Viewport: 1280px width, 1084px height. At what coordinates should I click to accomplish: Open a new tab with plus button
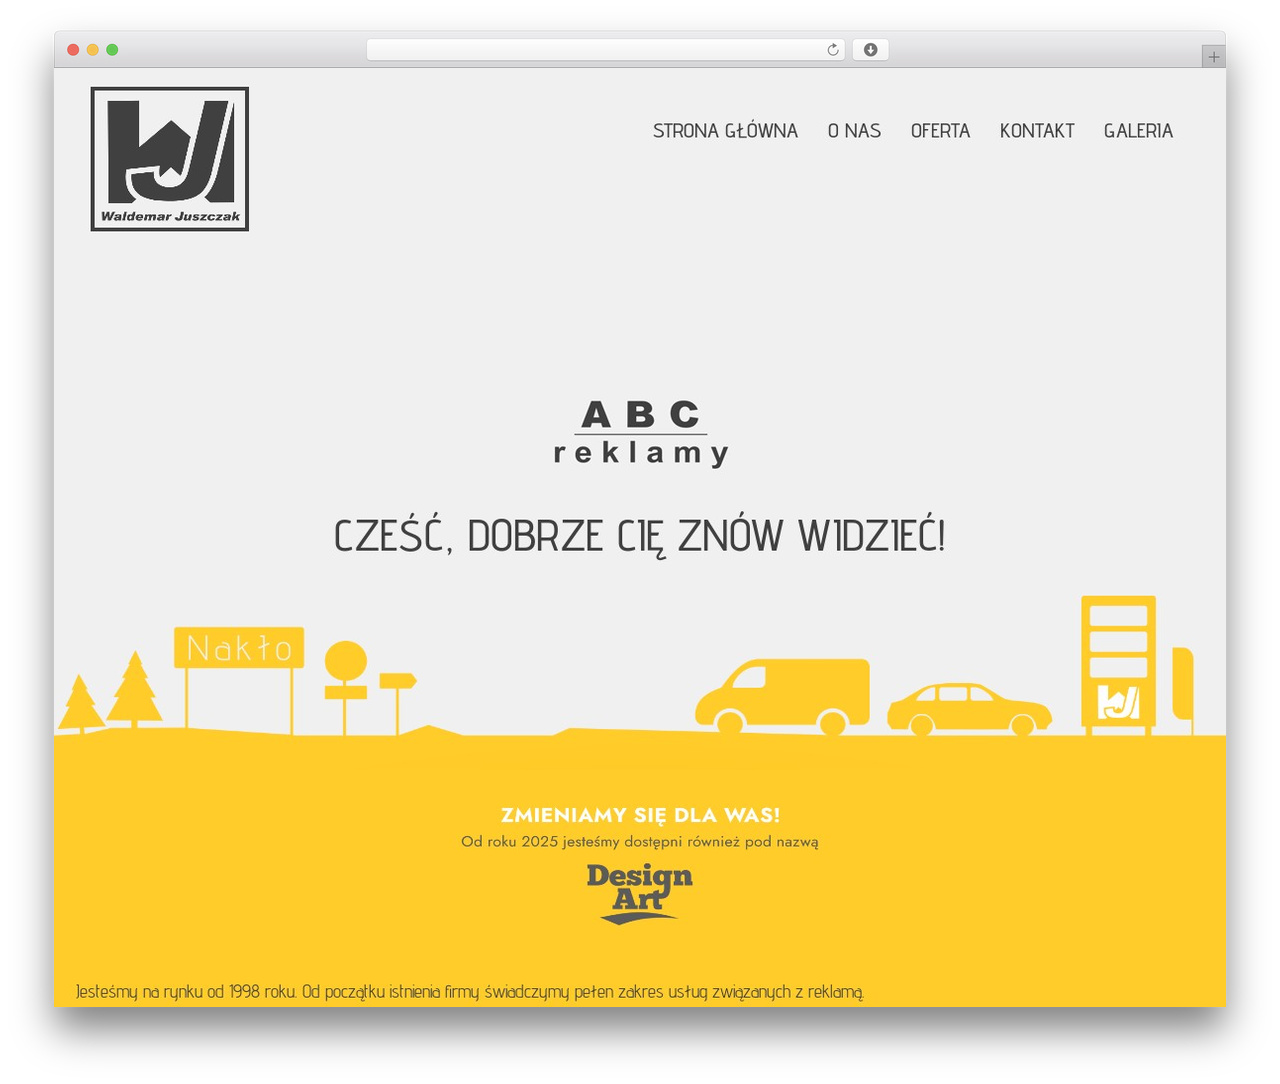[1213, 57]
